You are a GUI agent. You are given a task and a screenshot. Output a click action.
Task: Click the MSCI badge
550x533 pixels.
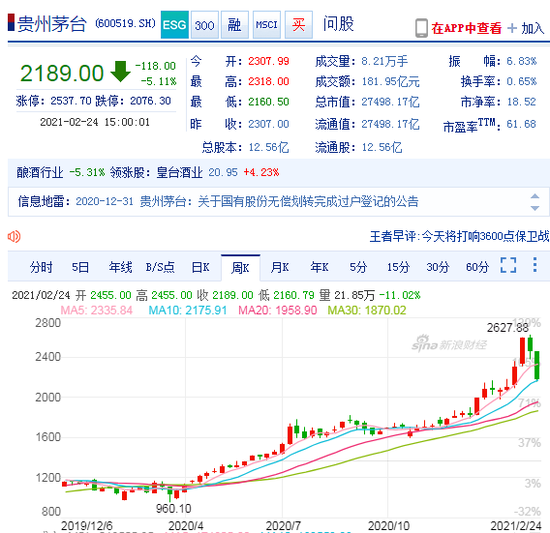pos(267,25)
